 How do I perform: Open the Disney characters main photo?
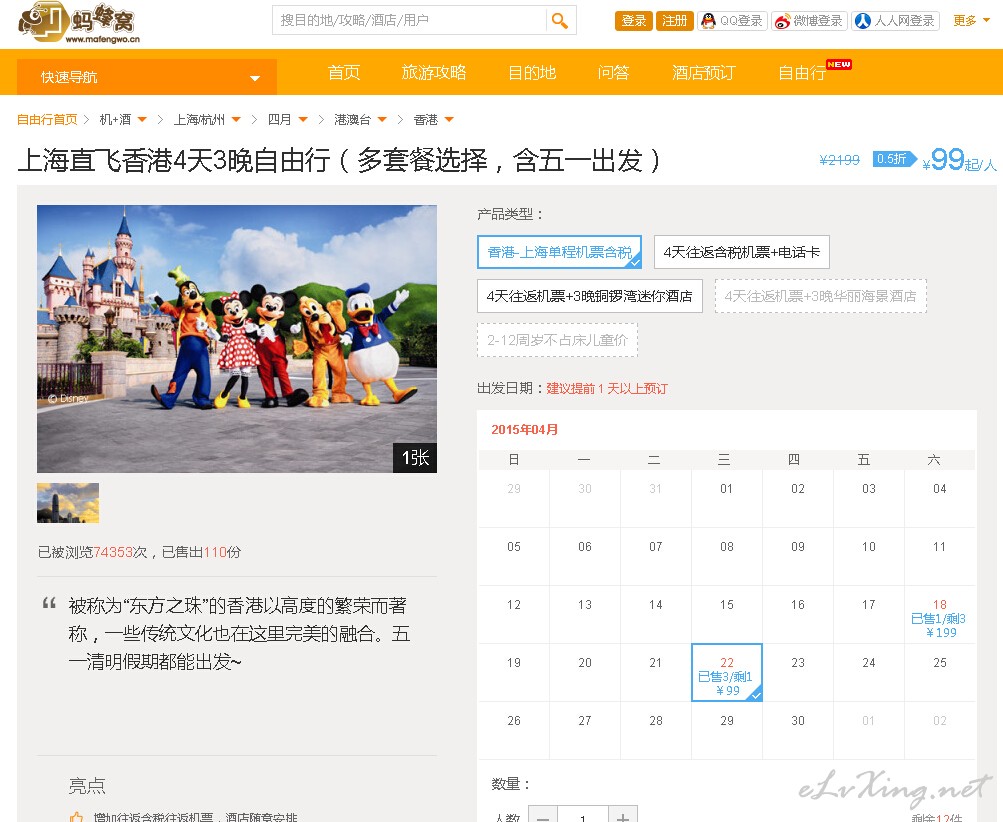point(237,339)
